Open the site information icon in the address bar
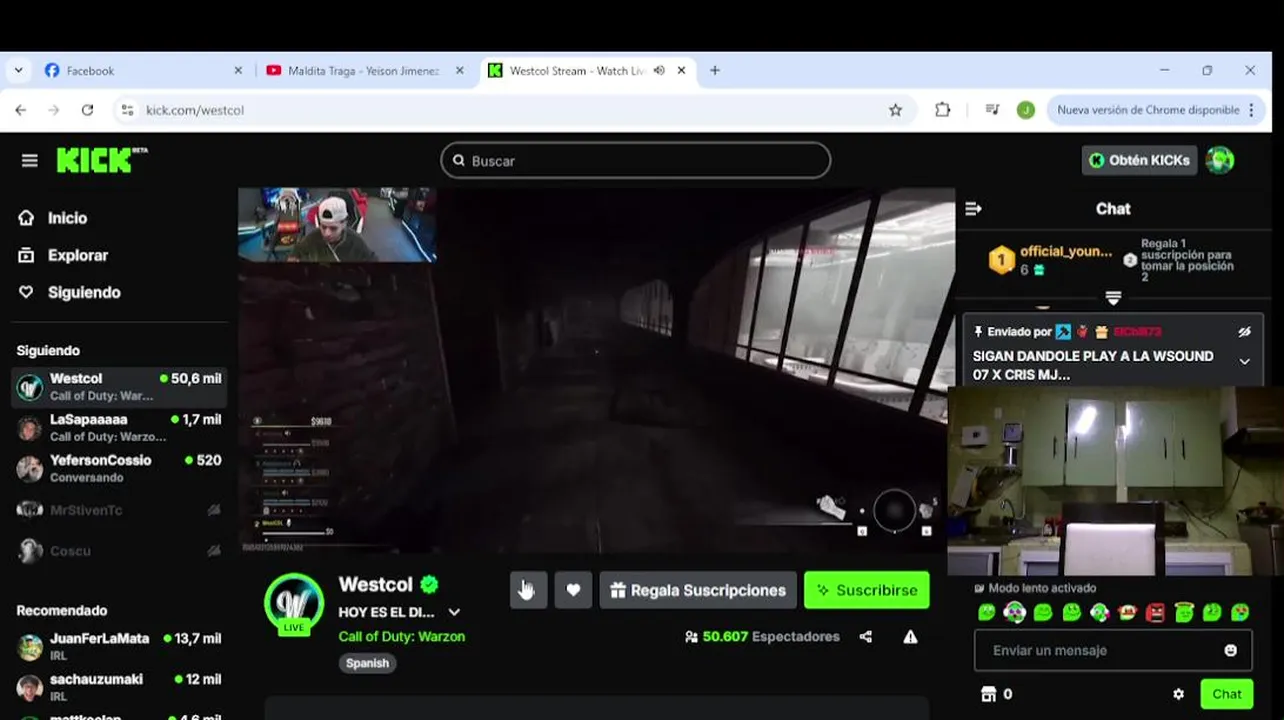1284x720 pixels. coord(127,110)
